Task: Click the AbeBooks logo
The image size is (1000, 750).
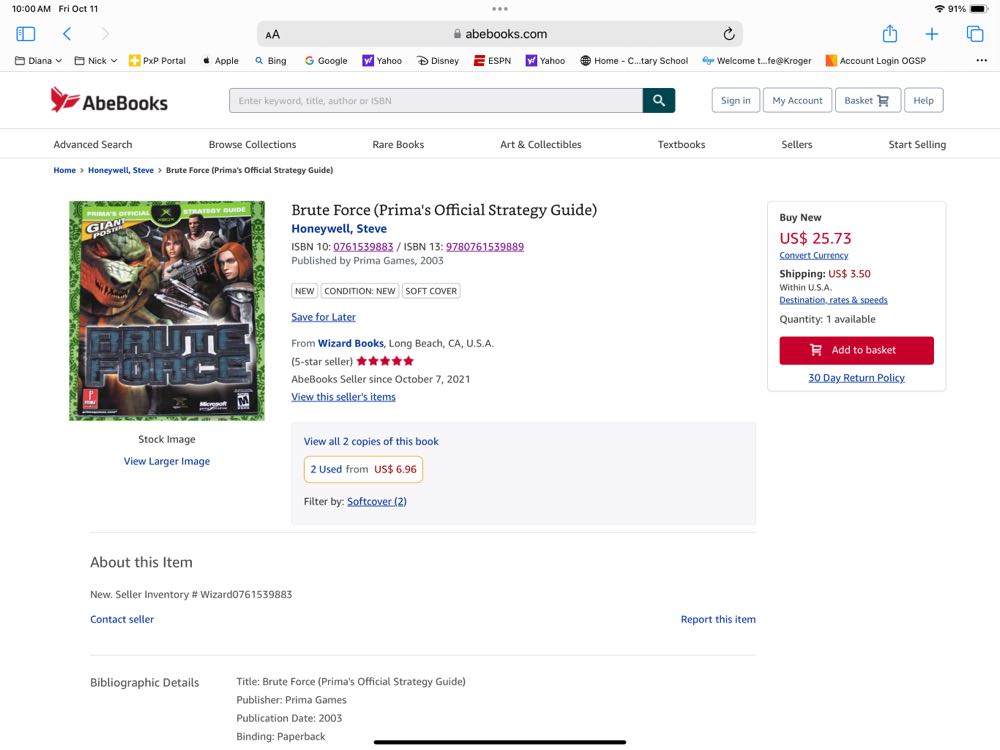Action: pyautogui.click(x=109, y=100)
